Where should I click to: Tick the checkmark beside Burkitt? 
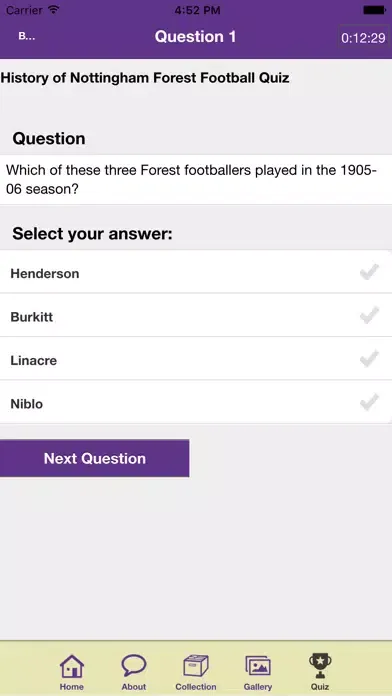369,316
